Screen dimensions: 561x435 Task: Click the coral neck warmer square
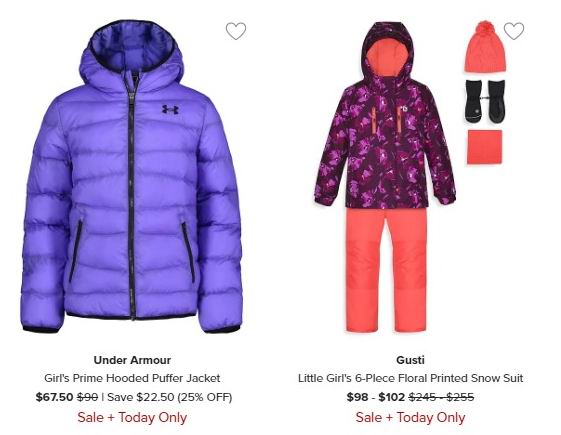[485, 147]
